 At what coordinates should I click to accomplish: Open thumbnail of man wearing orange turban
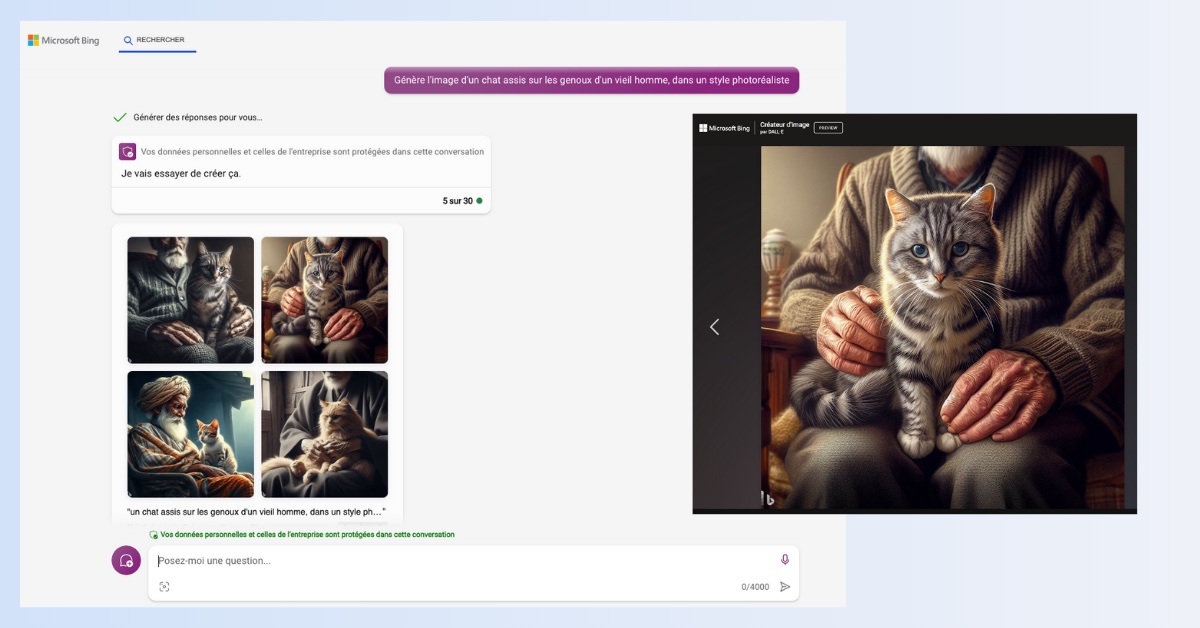coord(191,434)
